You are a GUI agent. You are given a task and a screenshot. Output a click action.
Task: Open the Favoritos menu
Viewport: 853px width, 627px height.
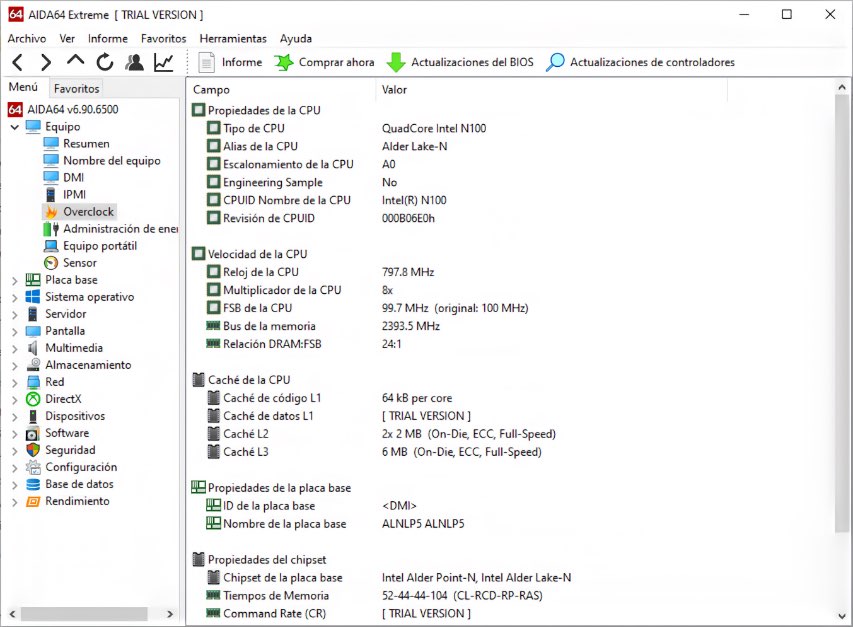click(163, 39)
